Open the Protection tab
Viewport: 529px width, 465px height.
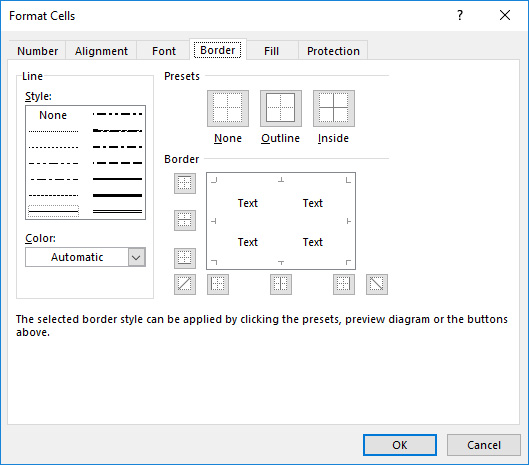point(333,51)
